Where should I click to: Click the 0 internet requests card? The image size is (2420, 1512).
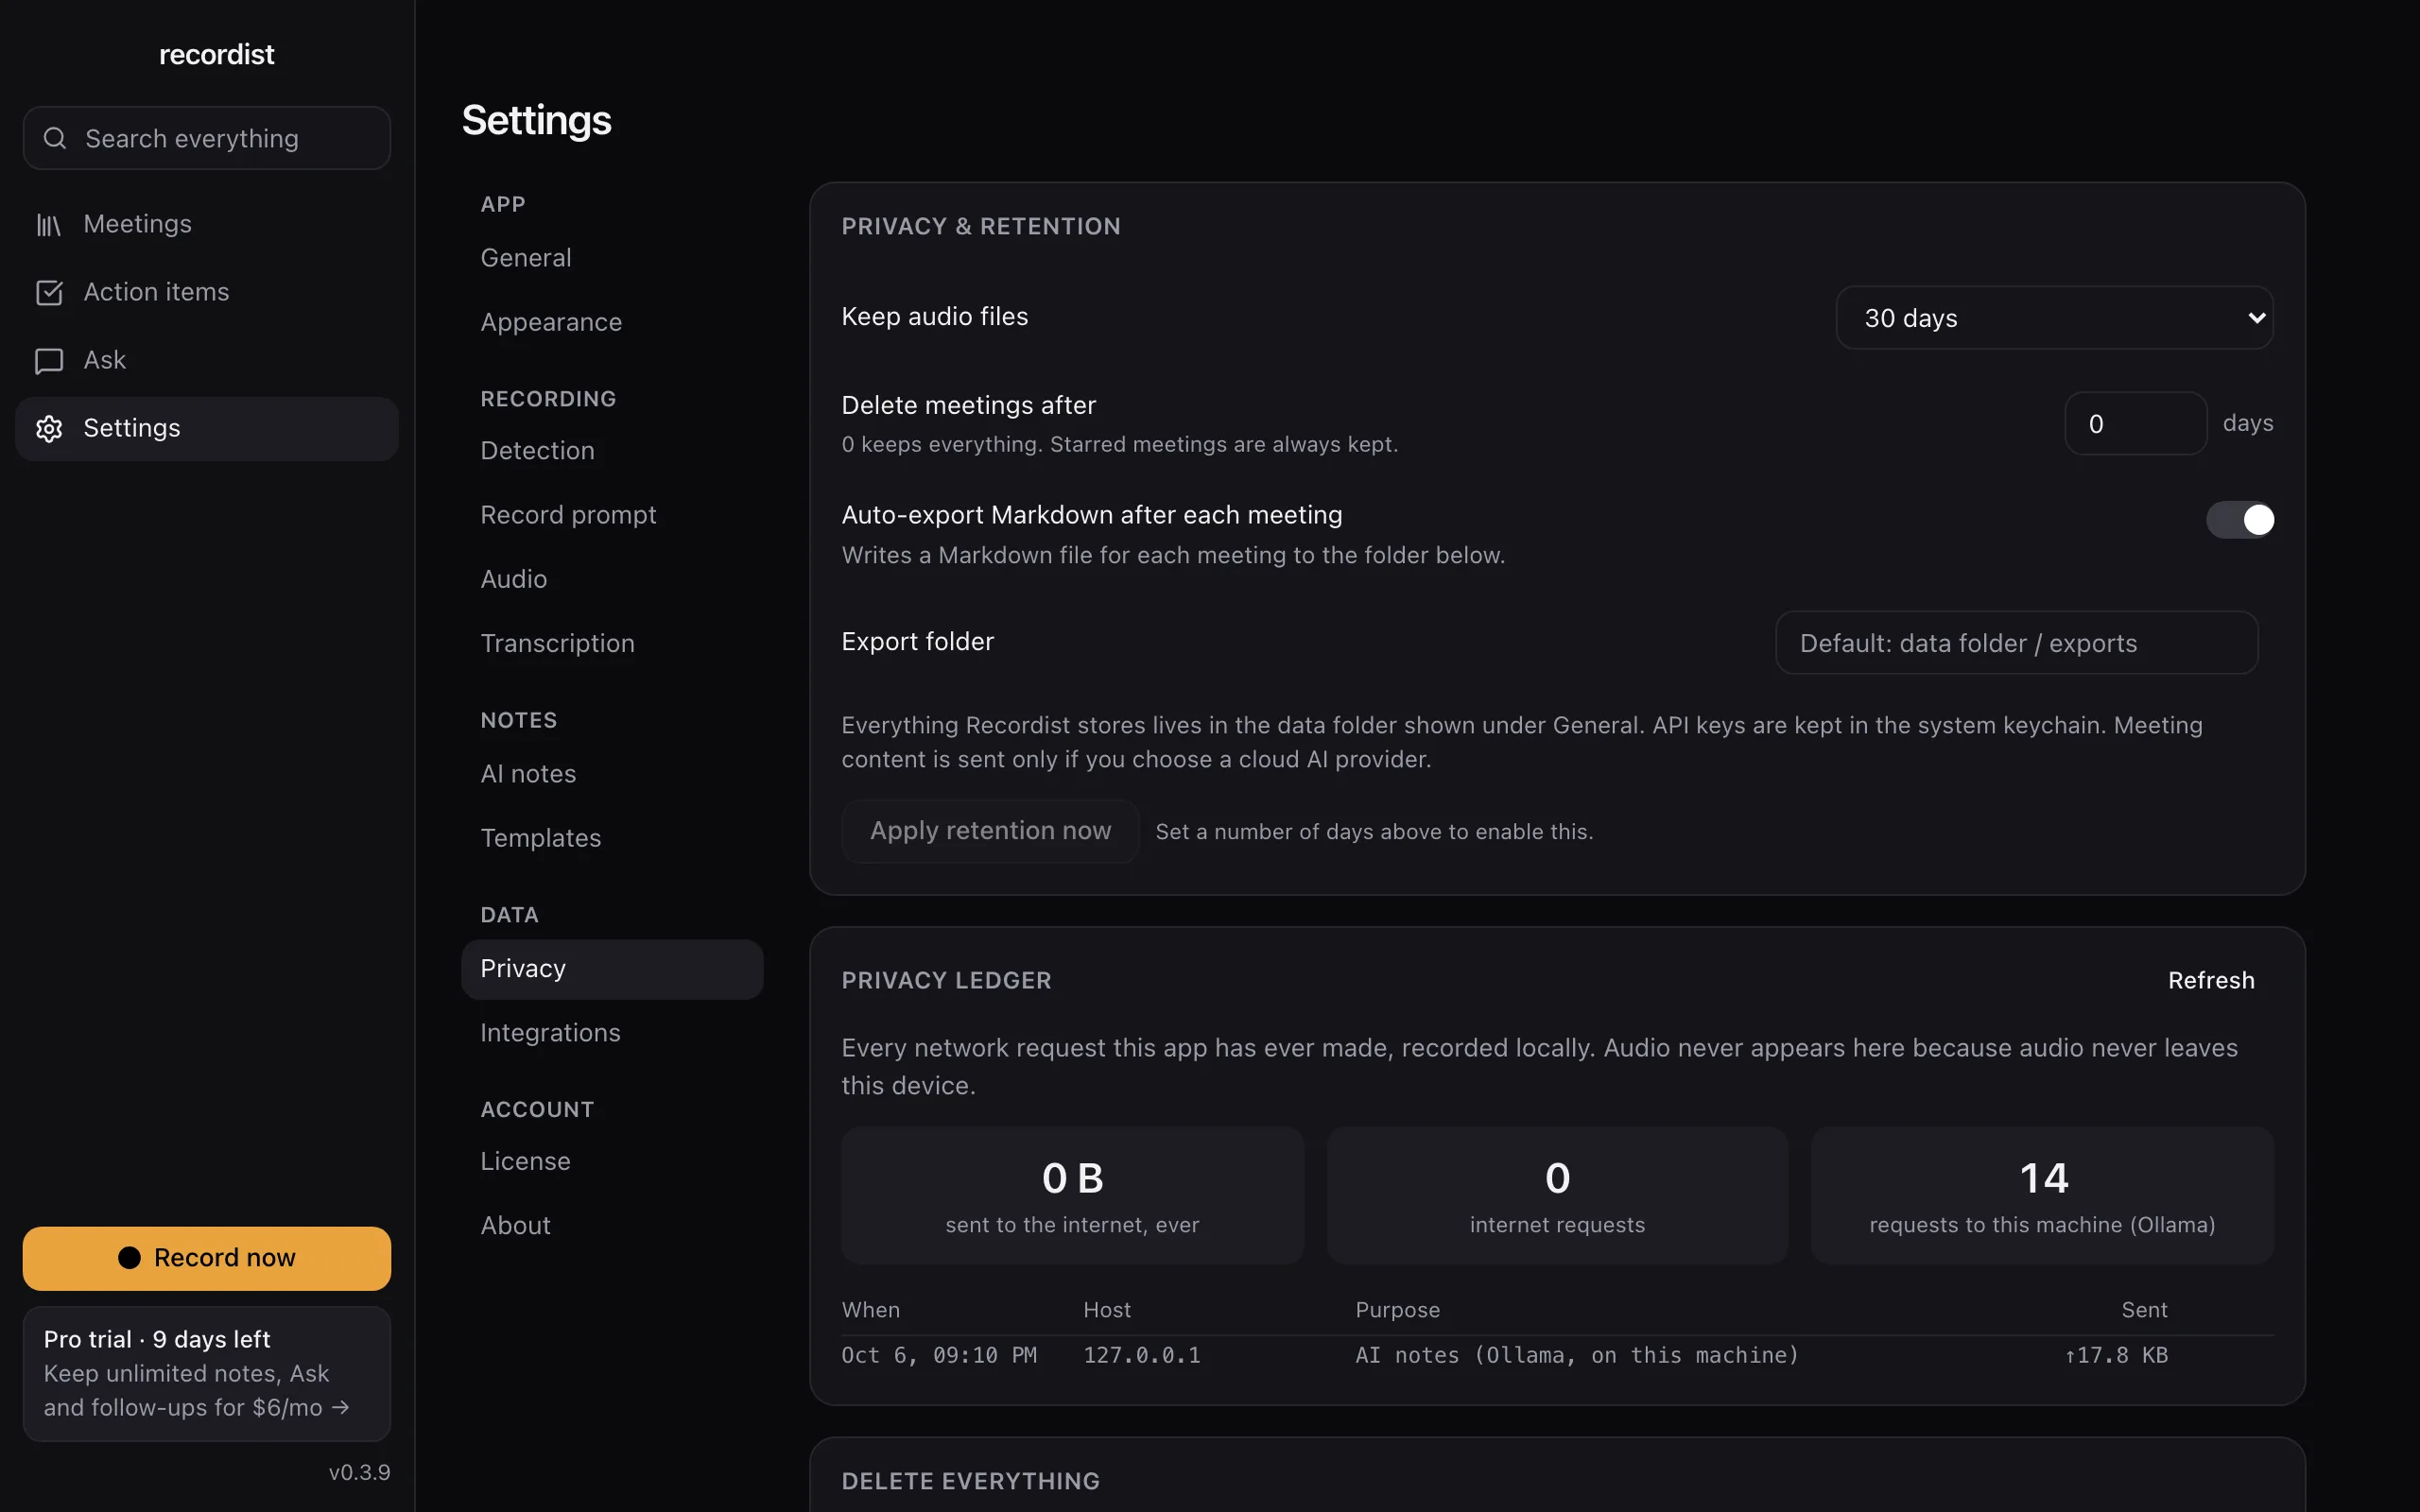1557,1196
